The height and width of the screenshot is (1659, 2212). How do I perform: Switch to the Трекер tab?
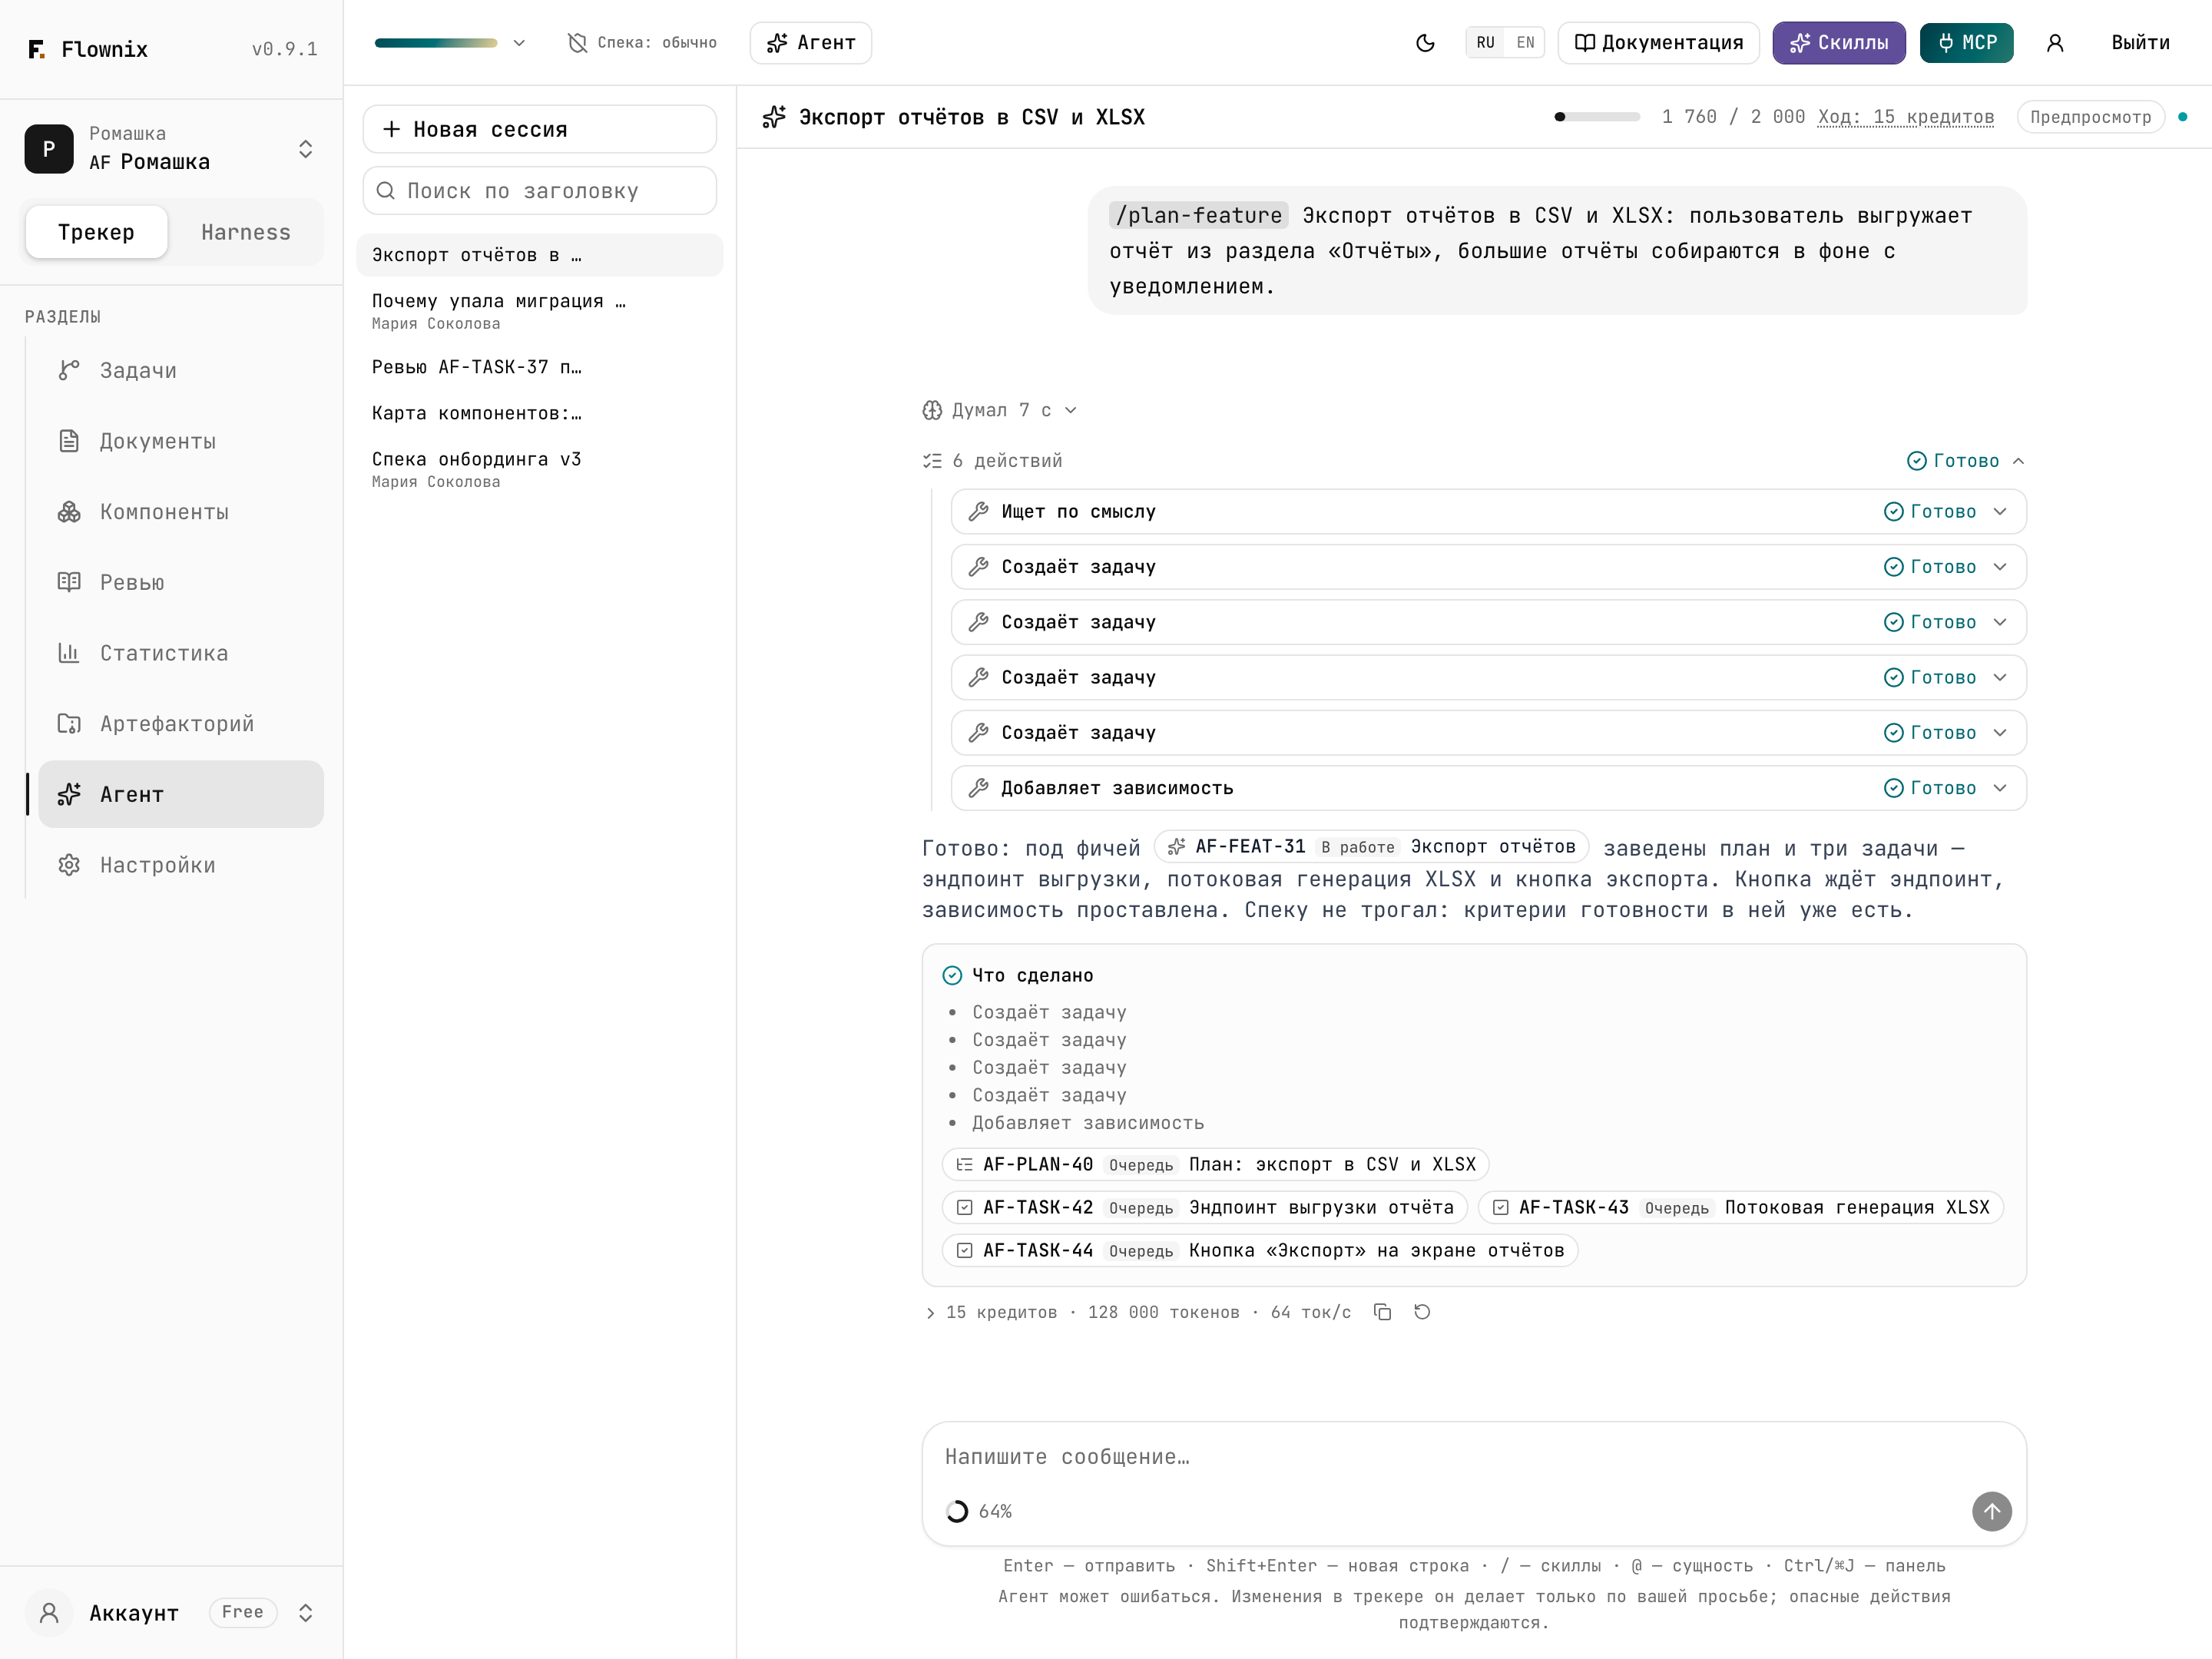coord(96,232)
